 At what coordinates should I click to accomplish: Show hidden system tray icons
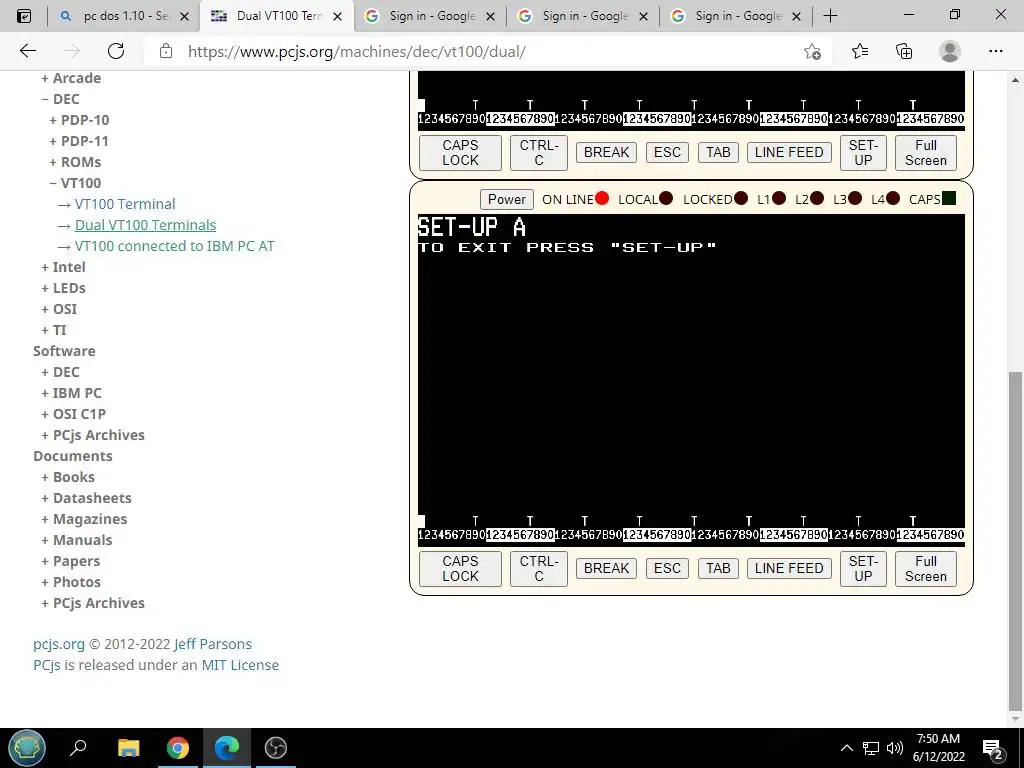[x=846, y=748]
